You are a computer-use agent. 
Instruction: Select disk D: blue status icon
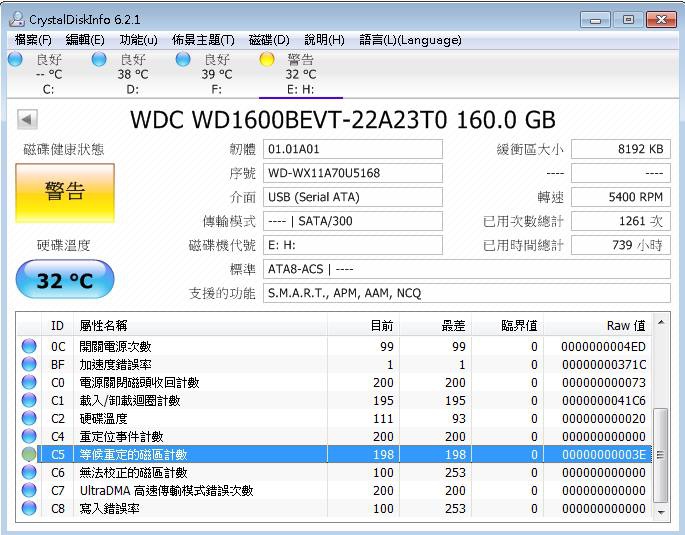click(99, 59)
